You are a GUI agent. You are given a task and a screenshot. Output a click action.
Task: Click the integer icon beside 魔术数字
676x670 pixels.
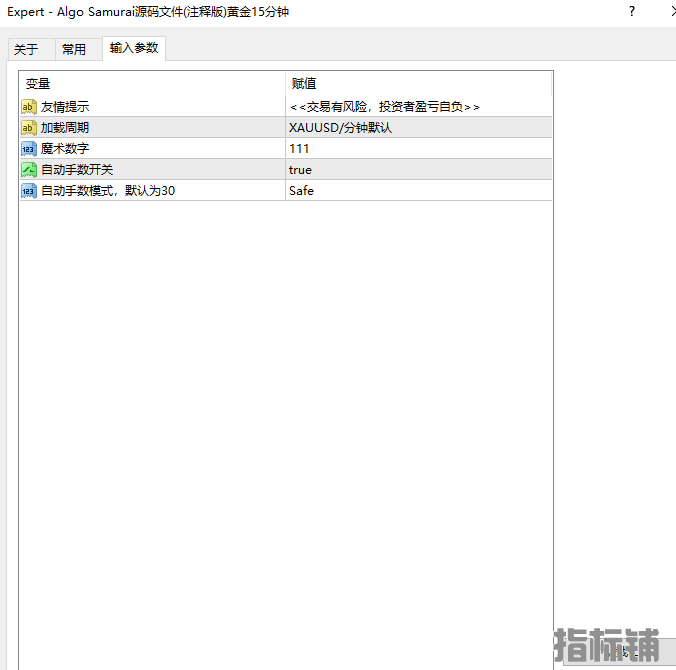28,149
